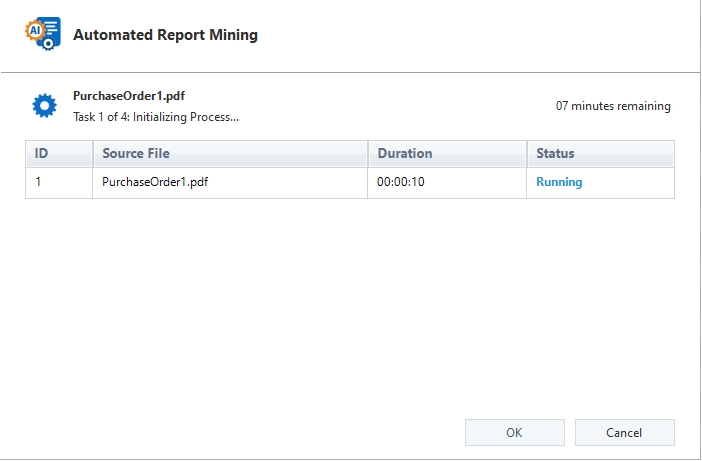Select the ID cell containing 1
This screenshot has width=702, height=461.
point(40,182)
